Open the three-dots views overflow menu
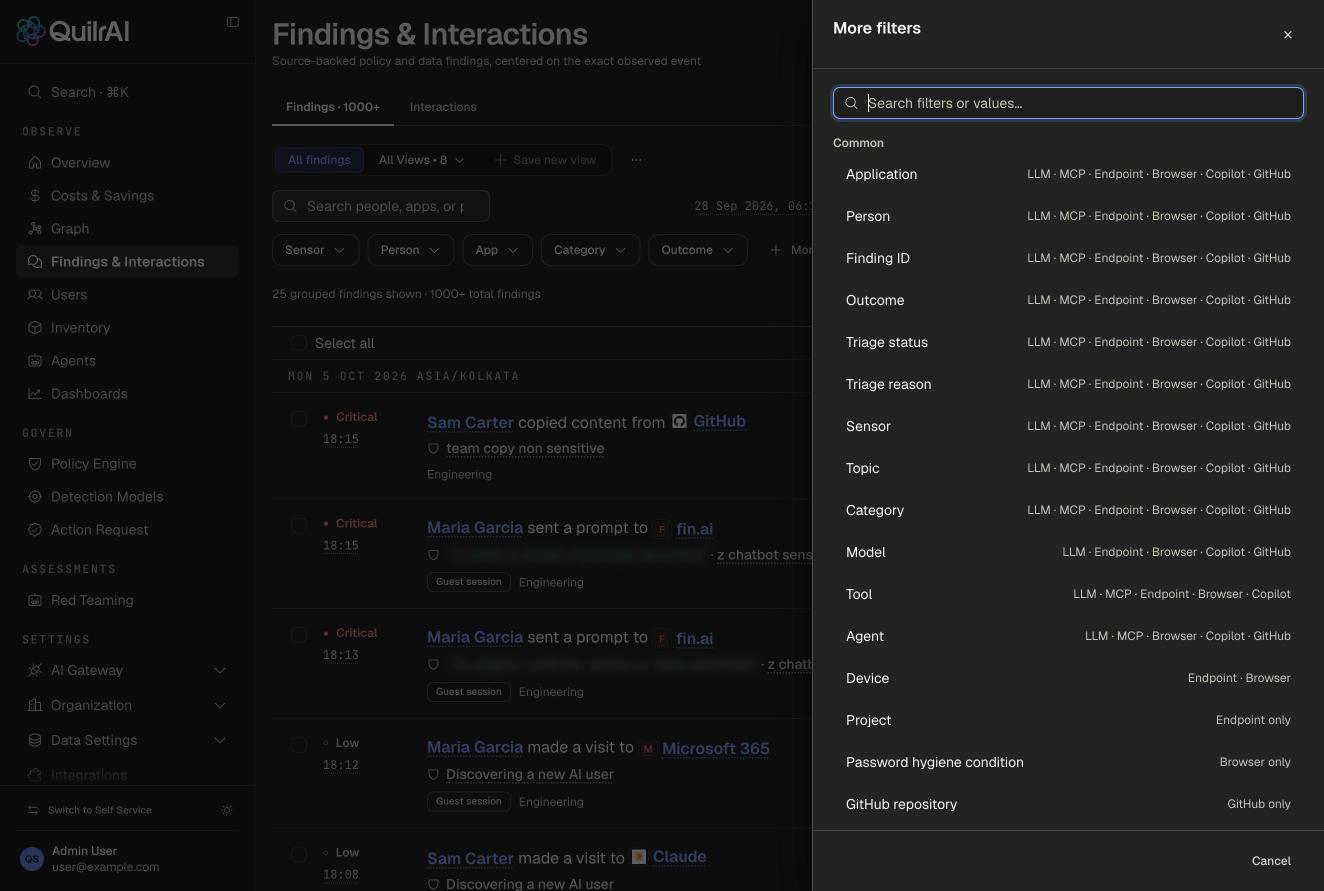This screenshot has height=891, width=1324. click(636, 160)
